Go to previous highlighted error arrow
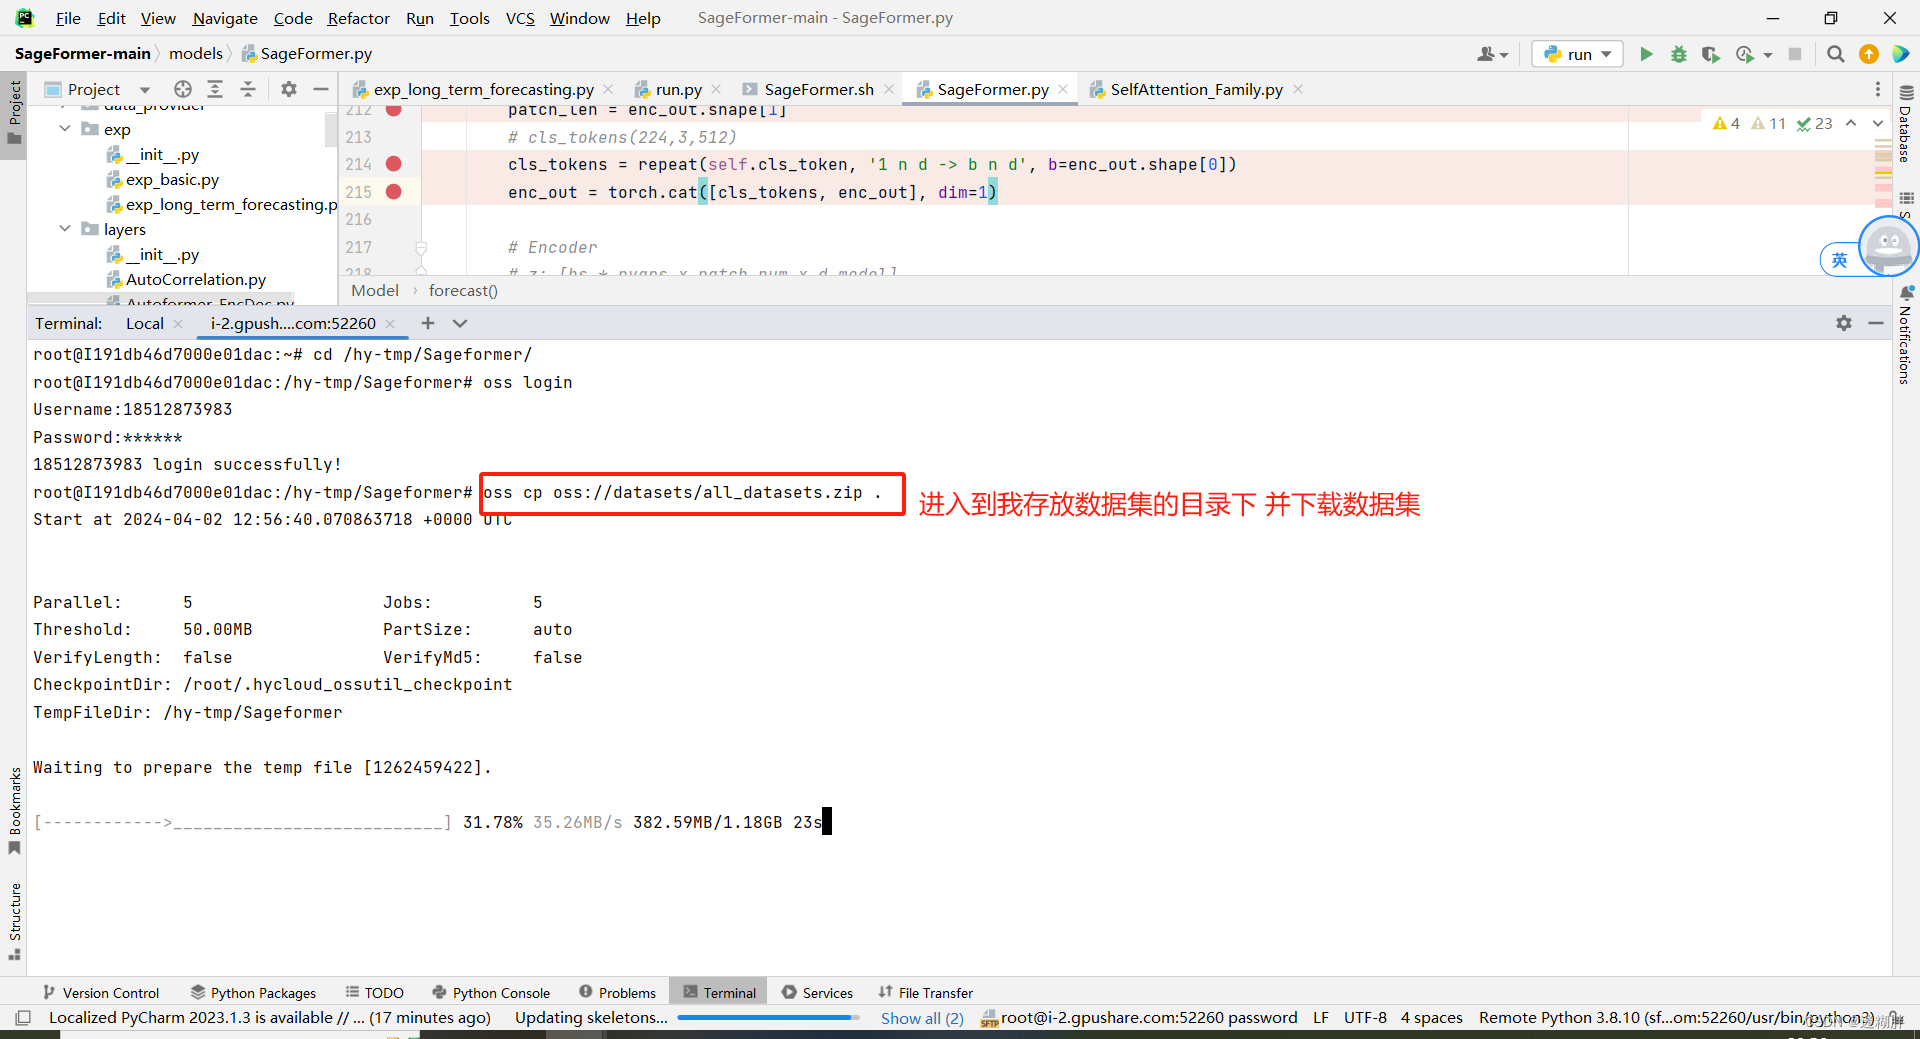Image resolution: width=1920 pixels, height=1039 pixels. [x=1851, y=123]
